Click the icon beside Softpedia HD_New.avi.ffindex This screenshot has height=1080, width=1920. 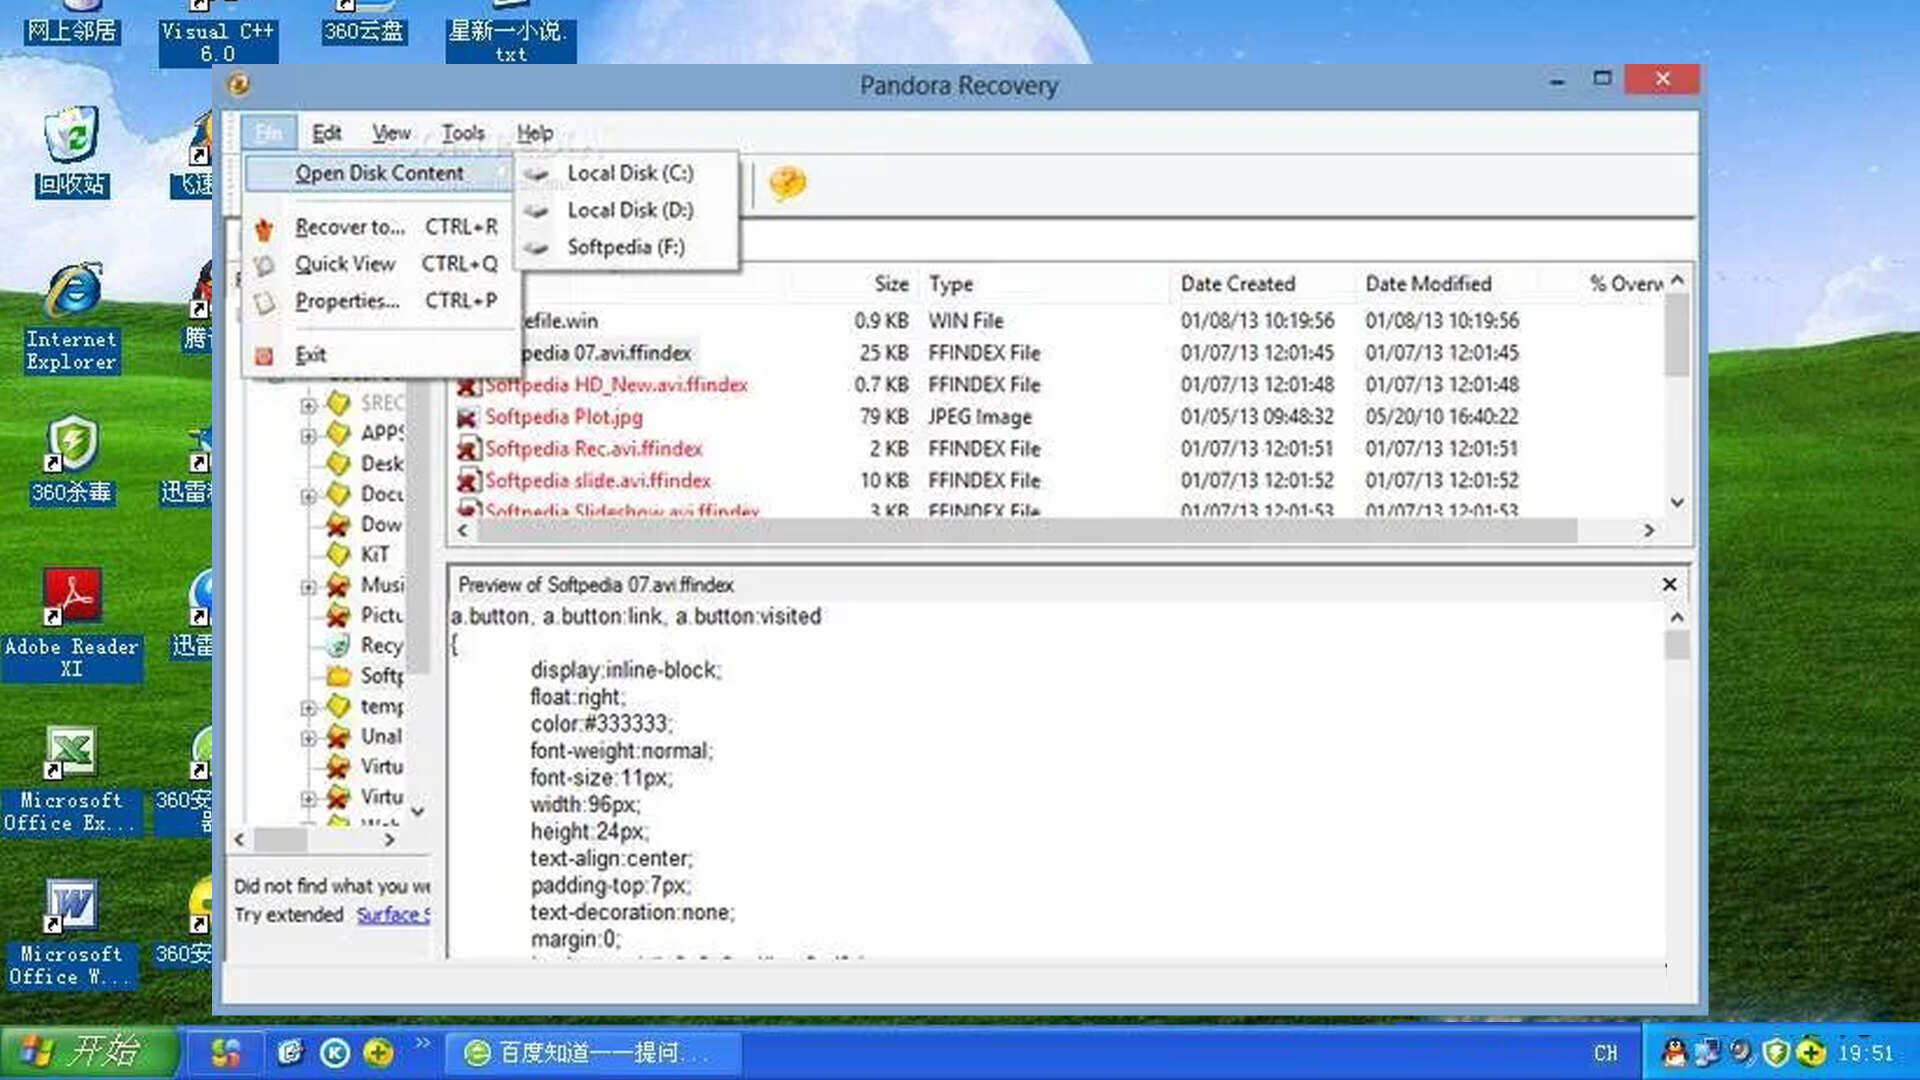pos(467,385)
